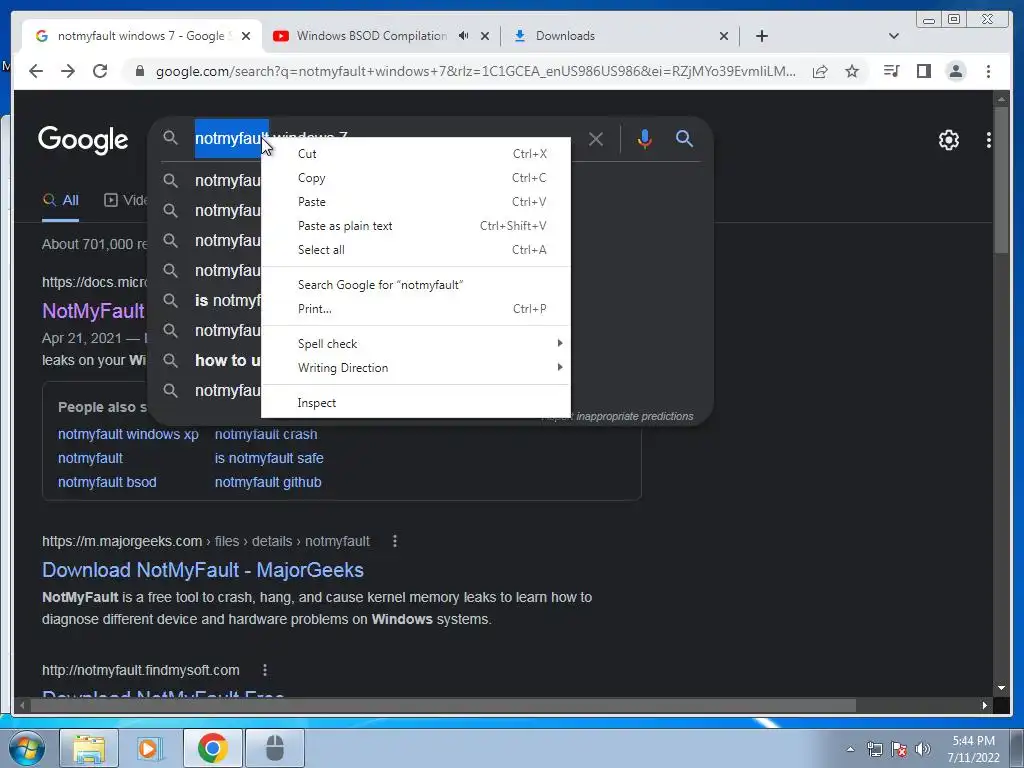Open a new tab with the plus button
Viewport: 1024px width, 768px height.
761,36
